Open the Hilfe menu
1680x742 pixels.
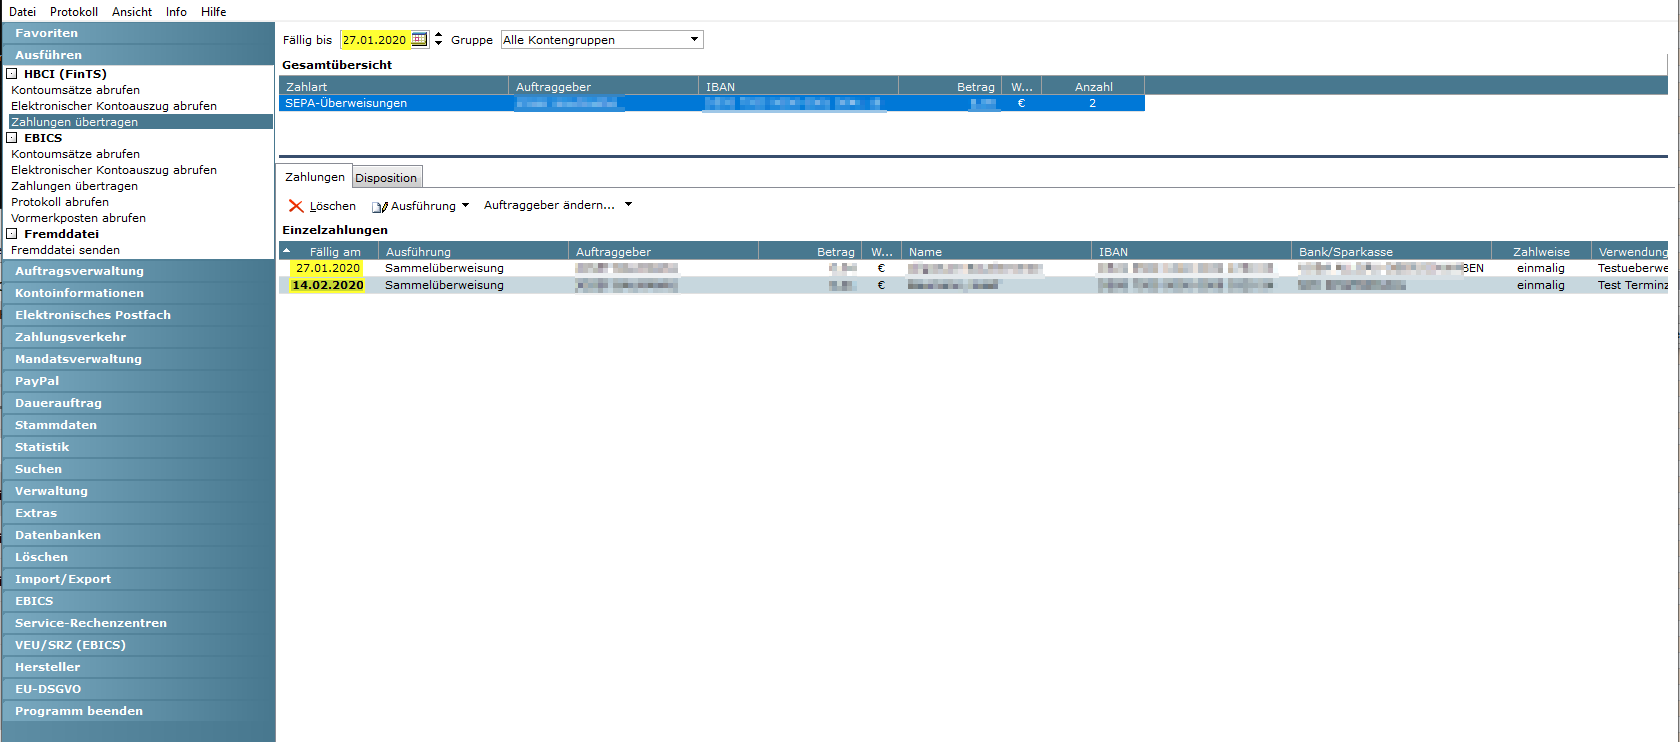(213, 12)
